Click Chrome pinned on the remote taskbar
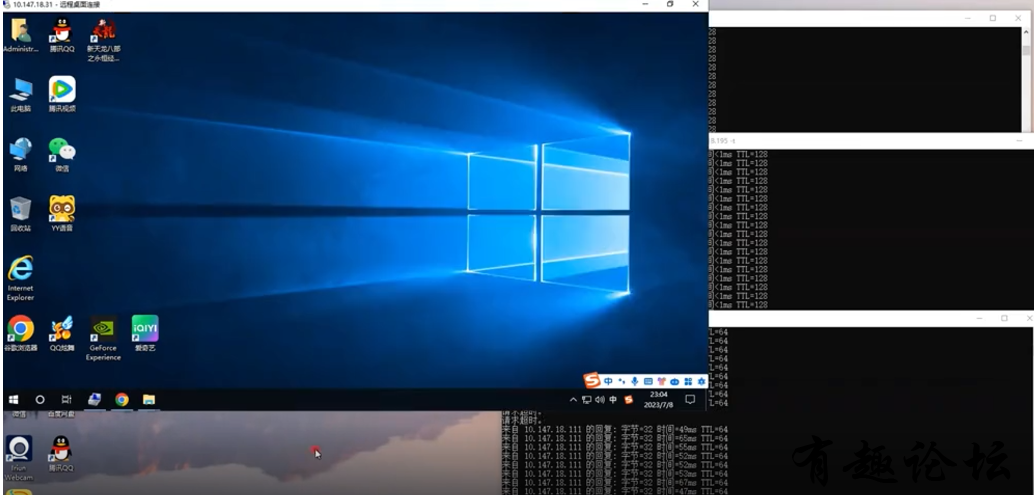The image size is (1034, 495). pyautogui.click(x=121, y=399)
